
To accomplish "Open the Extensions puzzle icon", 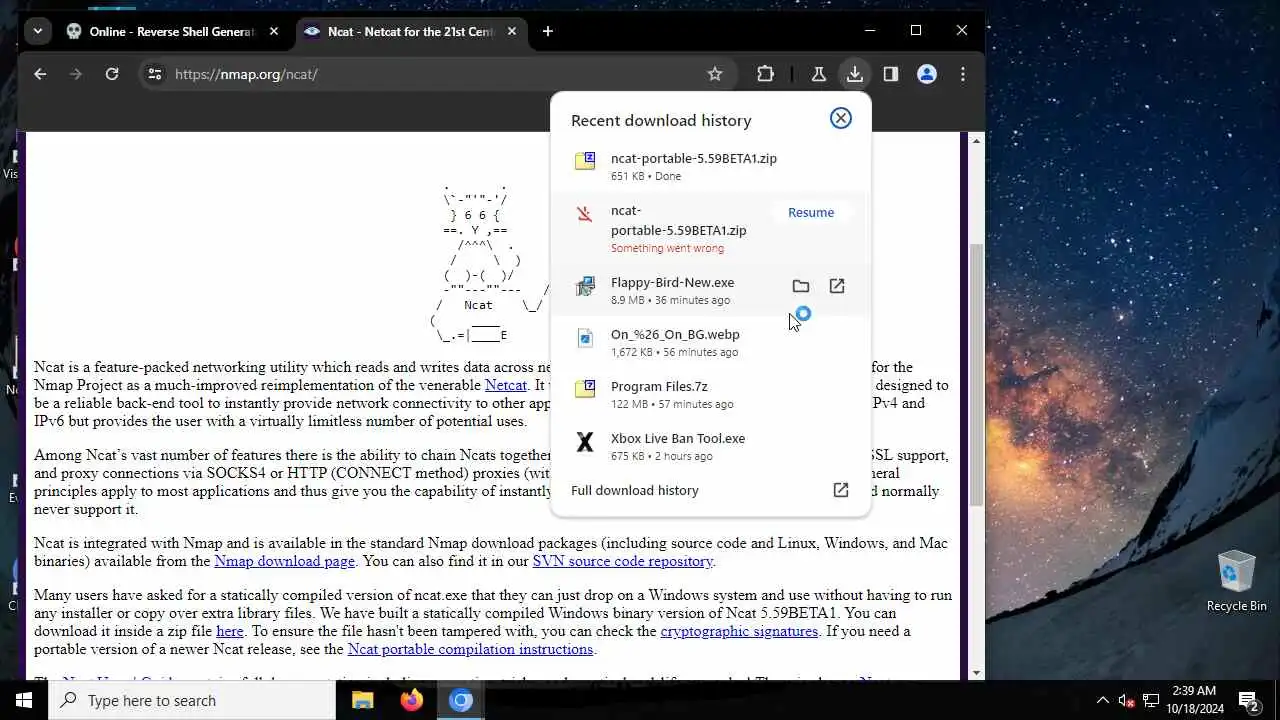I will click(x=765, y=74).
